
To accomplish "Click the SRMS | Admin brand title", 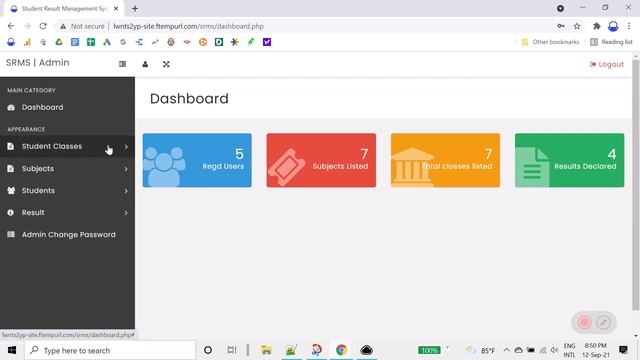I will (x=38, y=63).
